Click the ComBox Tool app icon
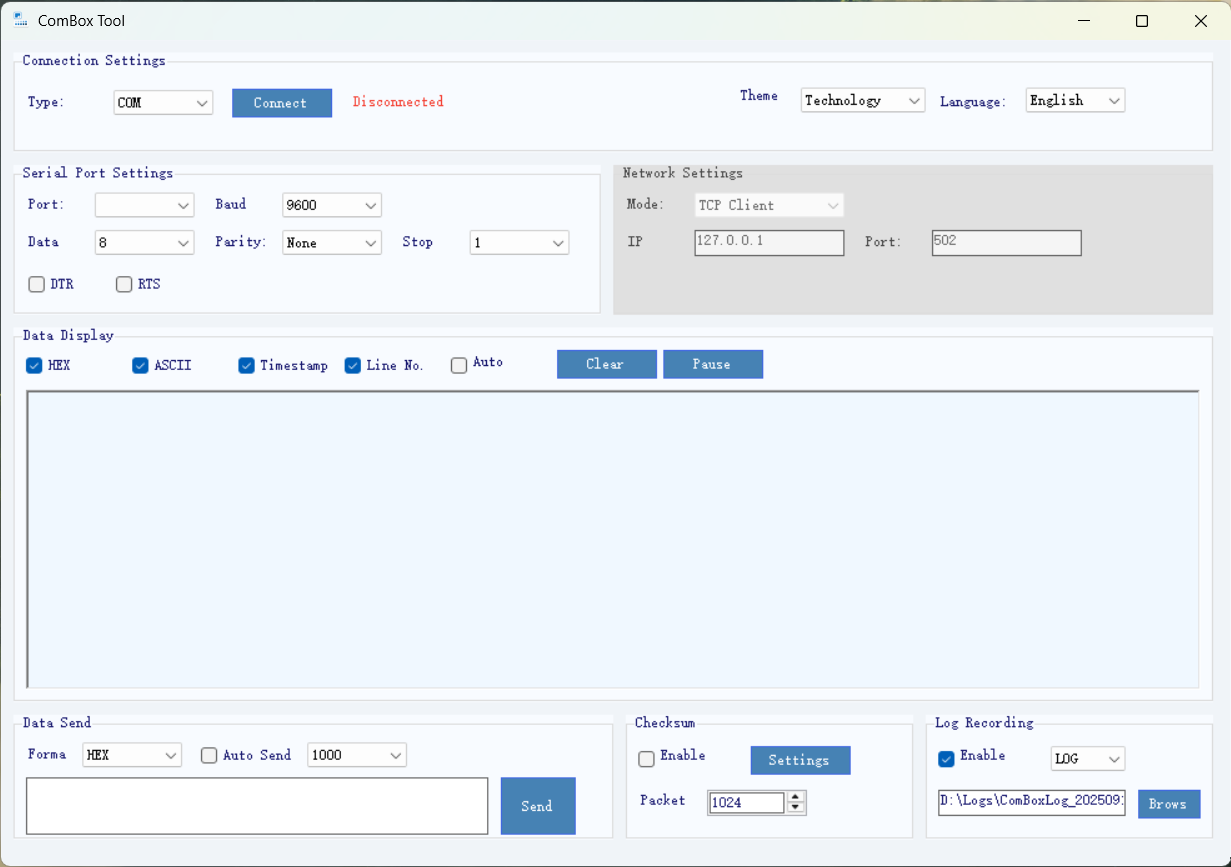The height and width of the screenshot is (867, 1231). point(20,20)
